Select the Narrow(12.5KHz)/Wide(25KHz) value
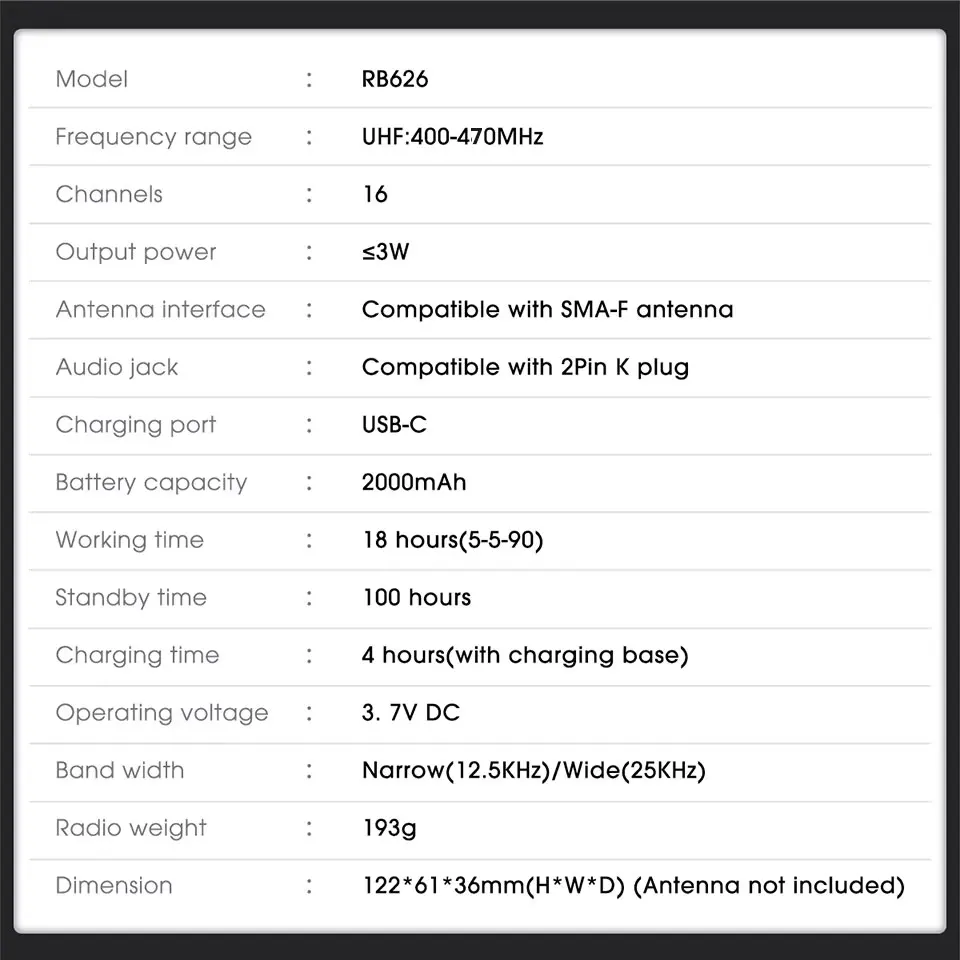Viewport: 960px width, 960px height. [x=534, y=771]
